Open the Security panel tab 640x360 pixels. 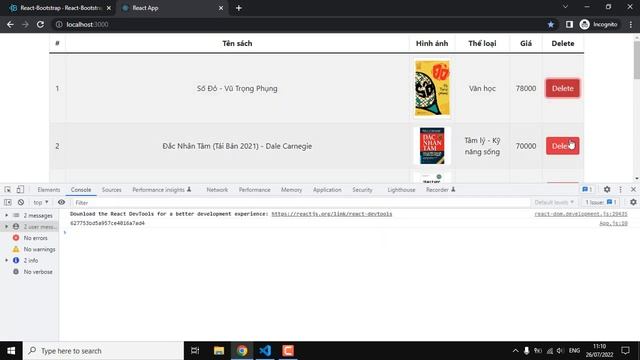point(362,190)
